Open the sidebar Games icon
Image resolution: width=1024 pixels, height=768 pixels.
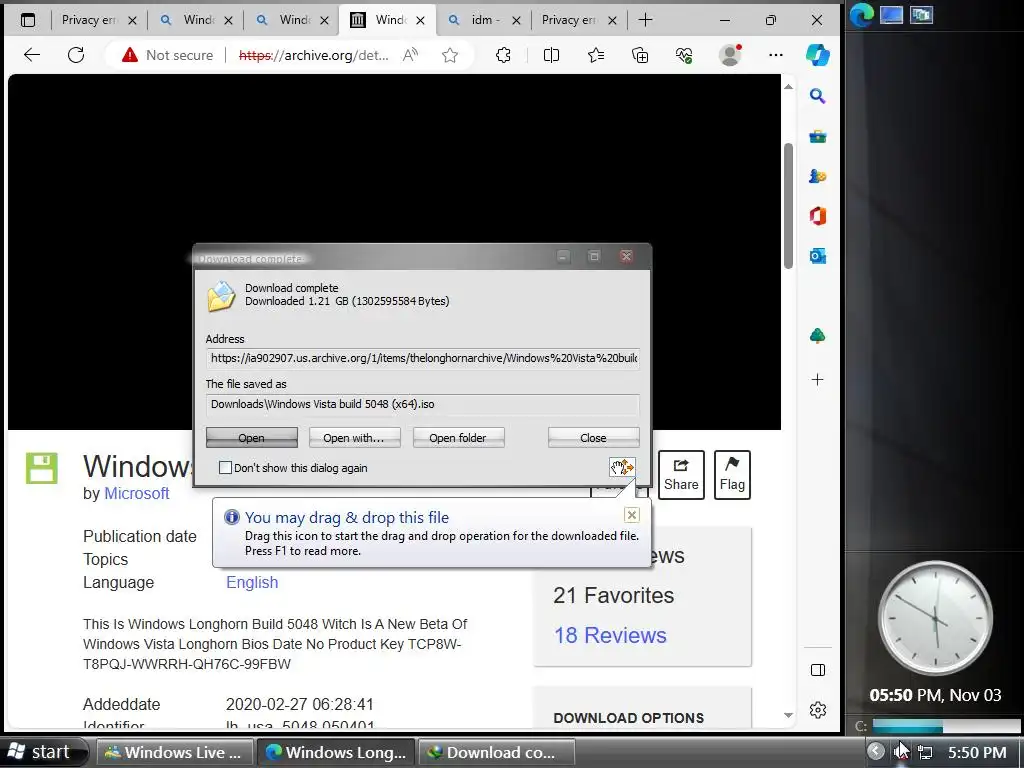click(x=817, y=176)
